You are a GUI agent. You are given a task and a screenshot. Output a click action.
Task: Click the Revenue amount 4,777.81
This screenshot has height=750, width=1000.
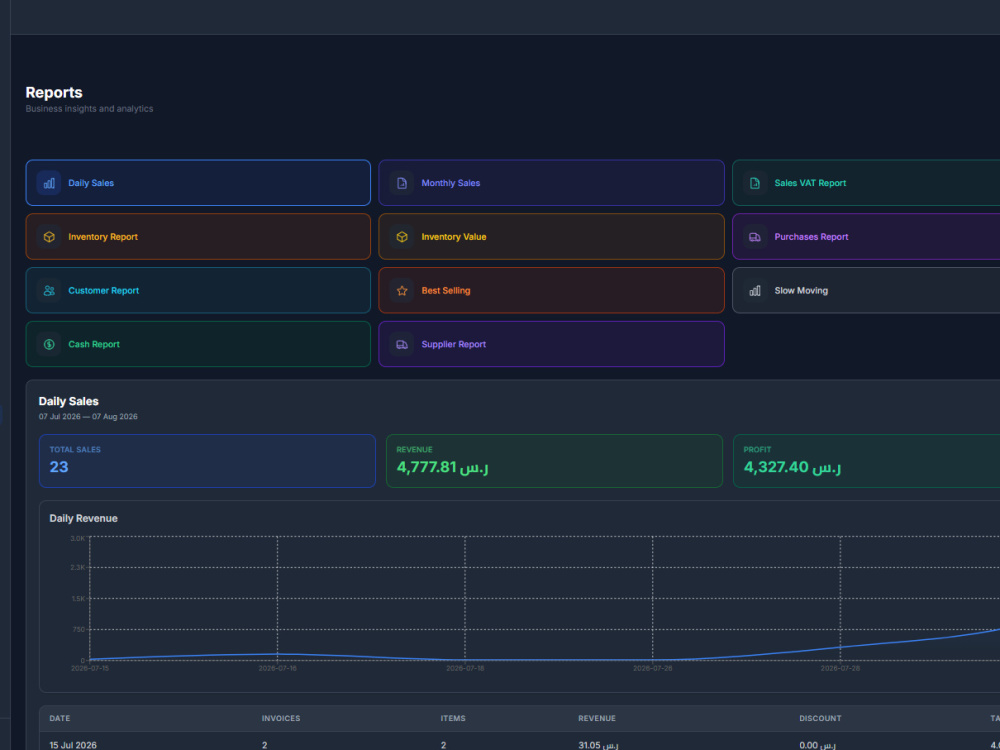pyautogui.click(x=443, y=467)
